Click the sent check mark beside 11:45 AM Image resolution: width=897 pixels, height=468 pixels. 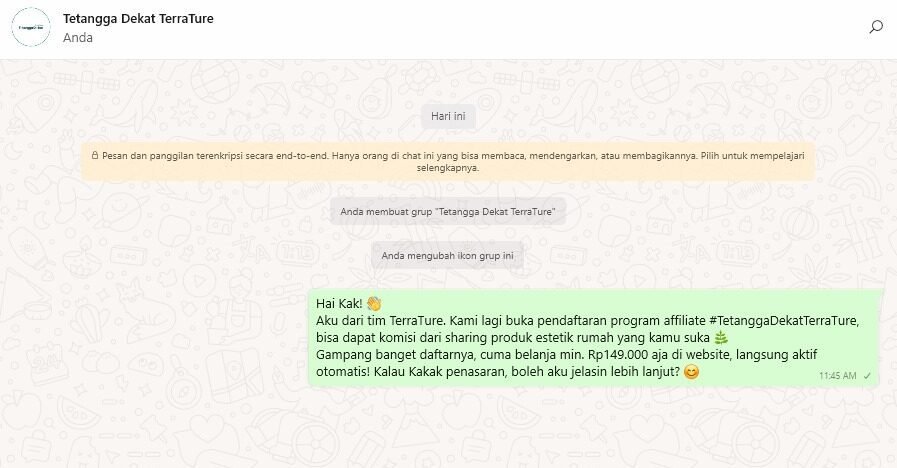pos(867,376)
